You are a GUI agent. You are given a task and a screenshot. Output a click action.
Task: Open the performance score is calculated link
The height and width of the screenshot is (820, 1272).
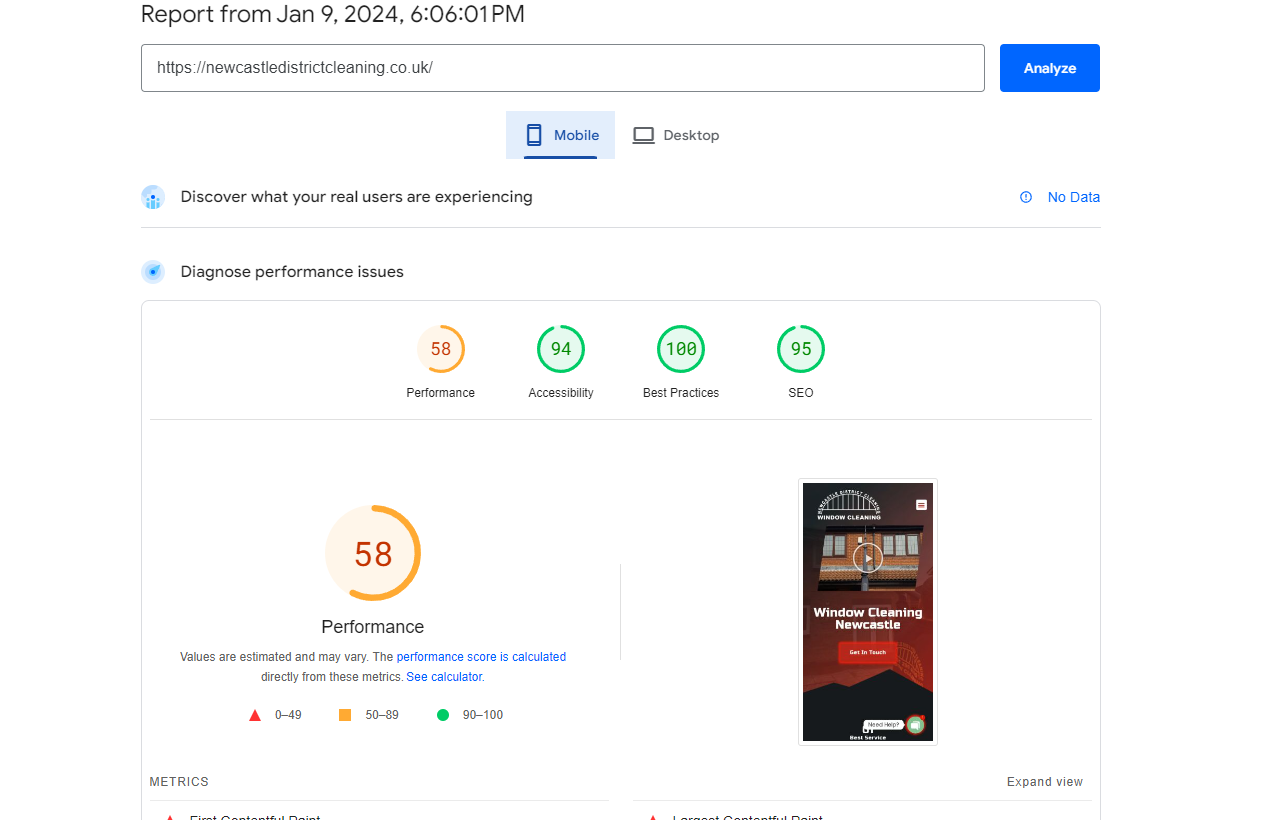click(481, 657)
